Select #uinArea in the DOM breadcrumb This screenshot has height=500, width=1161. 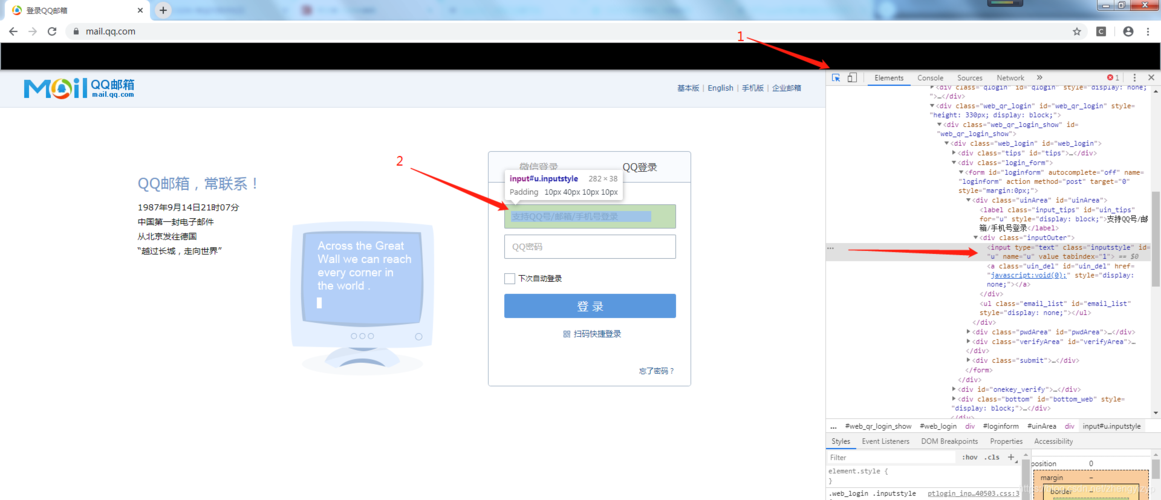pyautogui.click(x=1040, y=427)
